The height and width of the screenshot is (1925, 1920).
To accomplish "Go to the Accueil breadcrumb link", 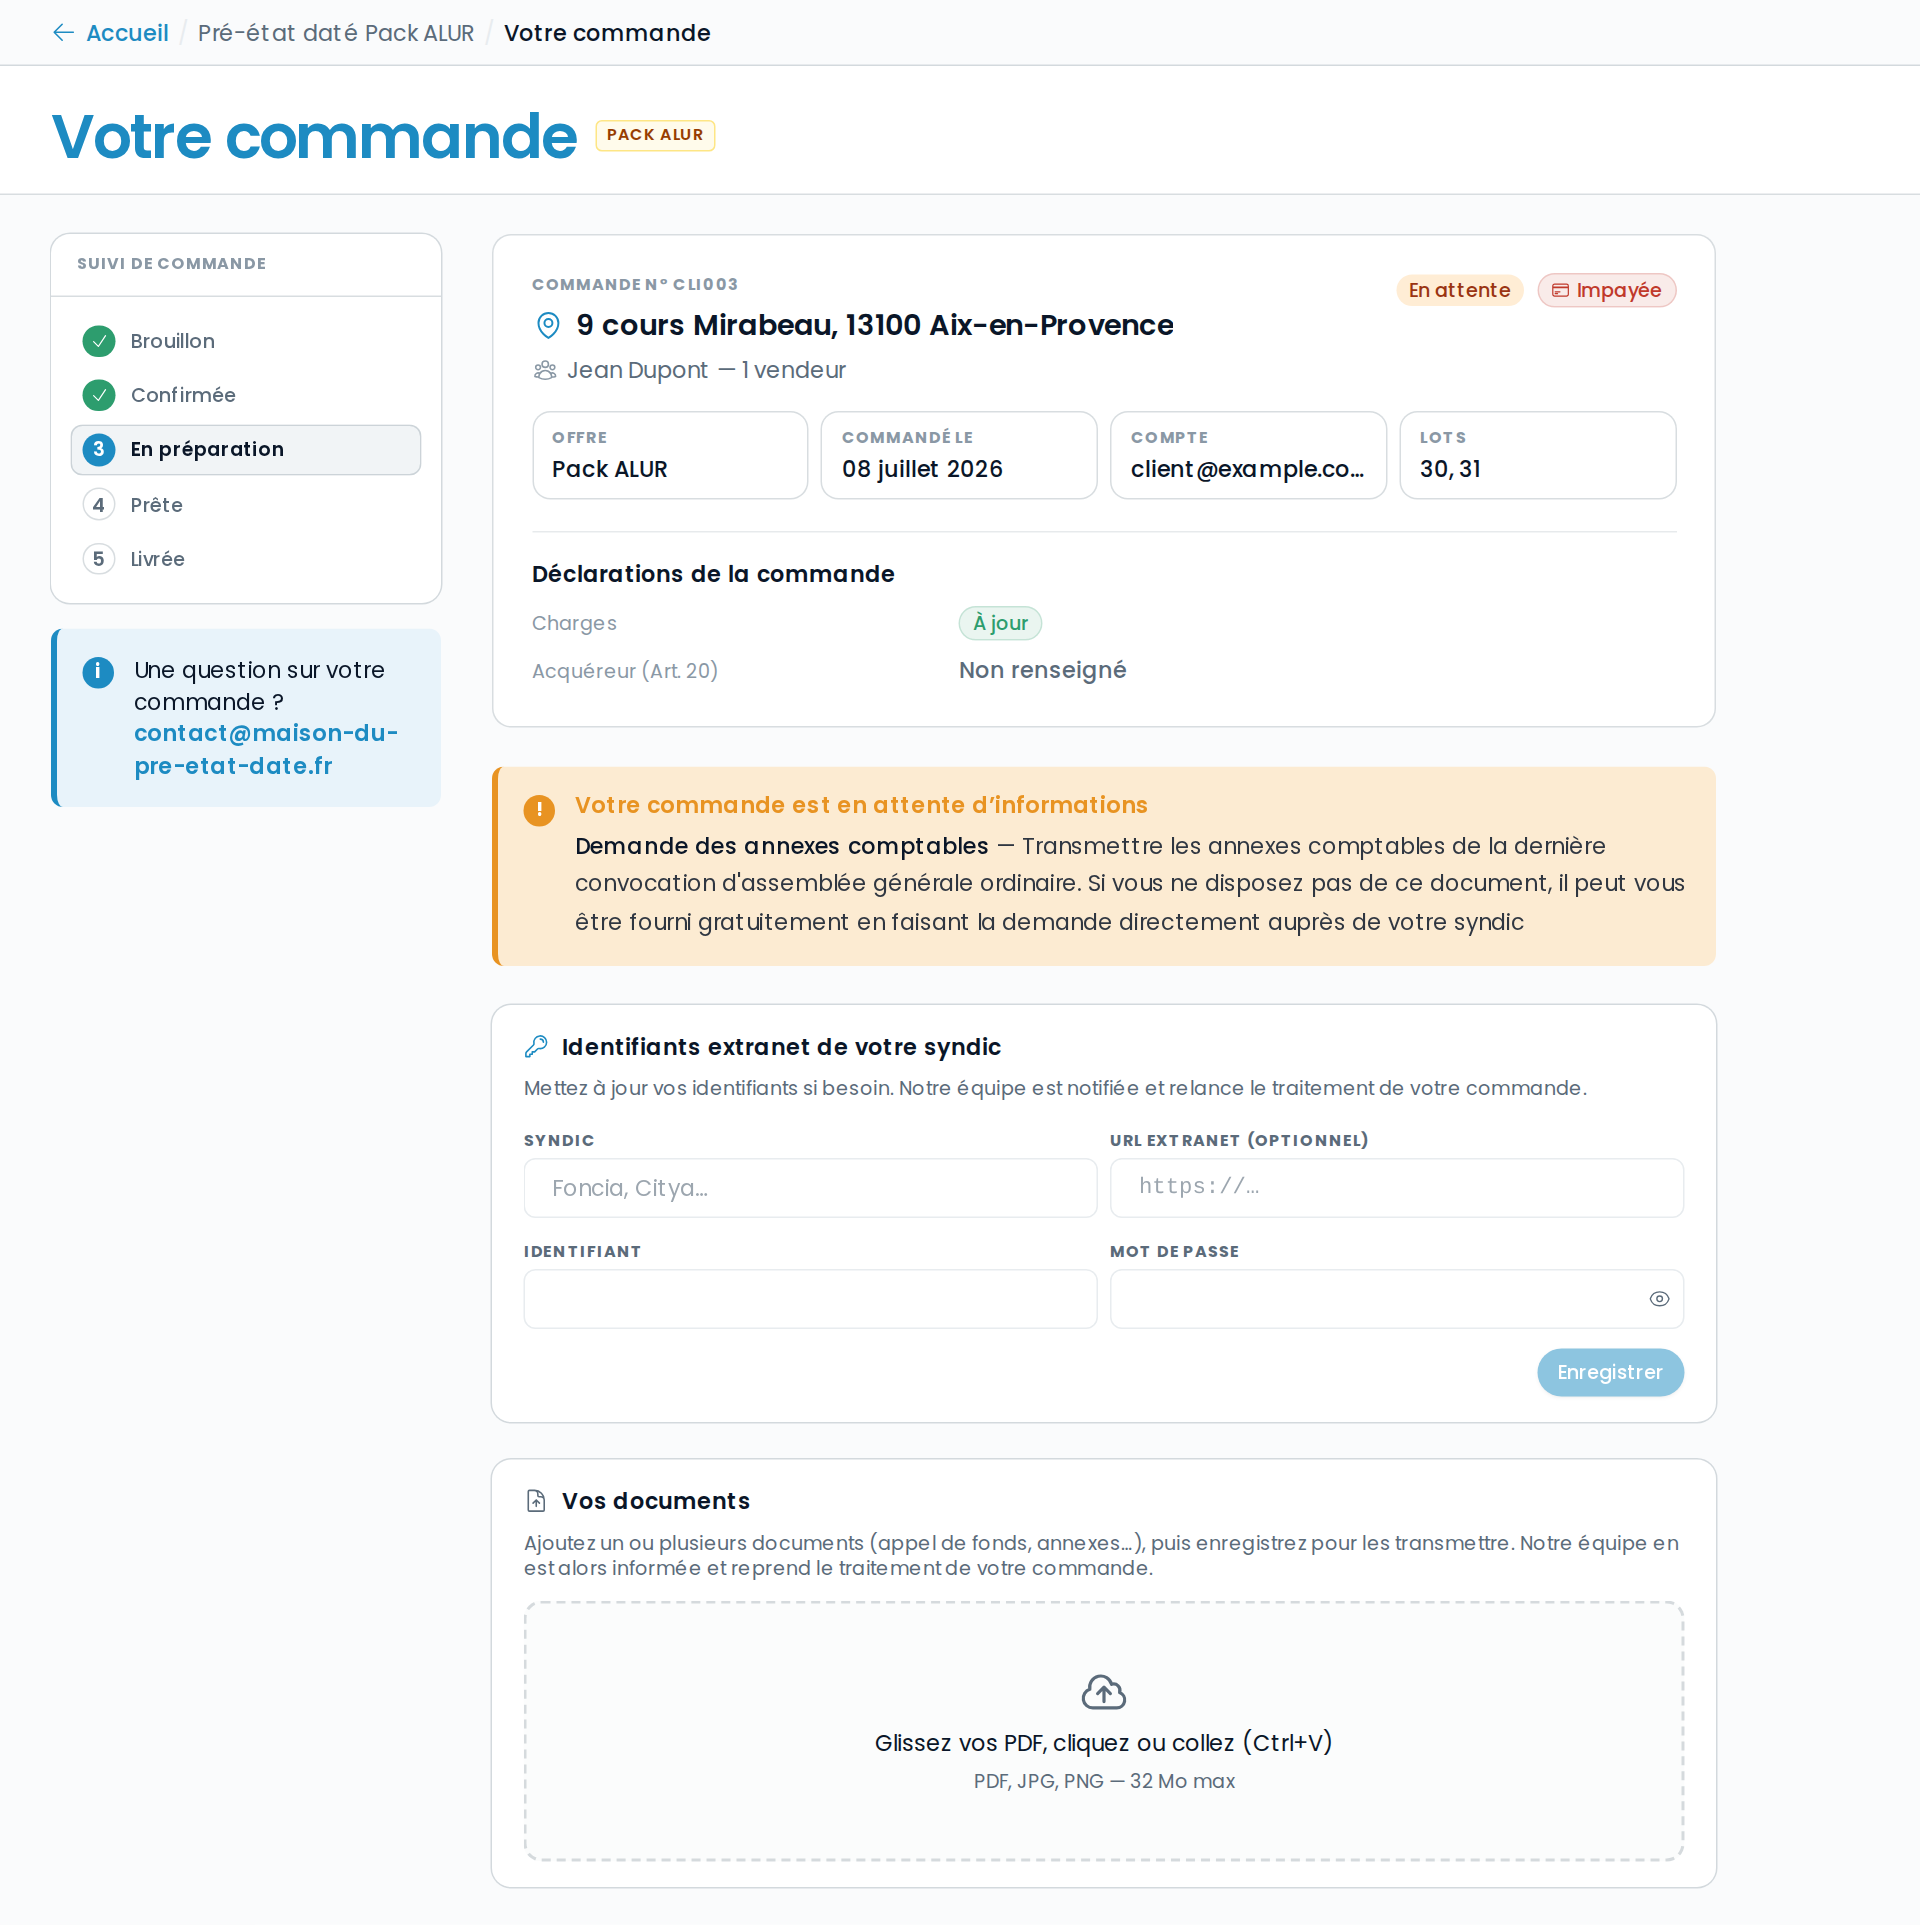I will coord(127,33).
